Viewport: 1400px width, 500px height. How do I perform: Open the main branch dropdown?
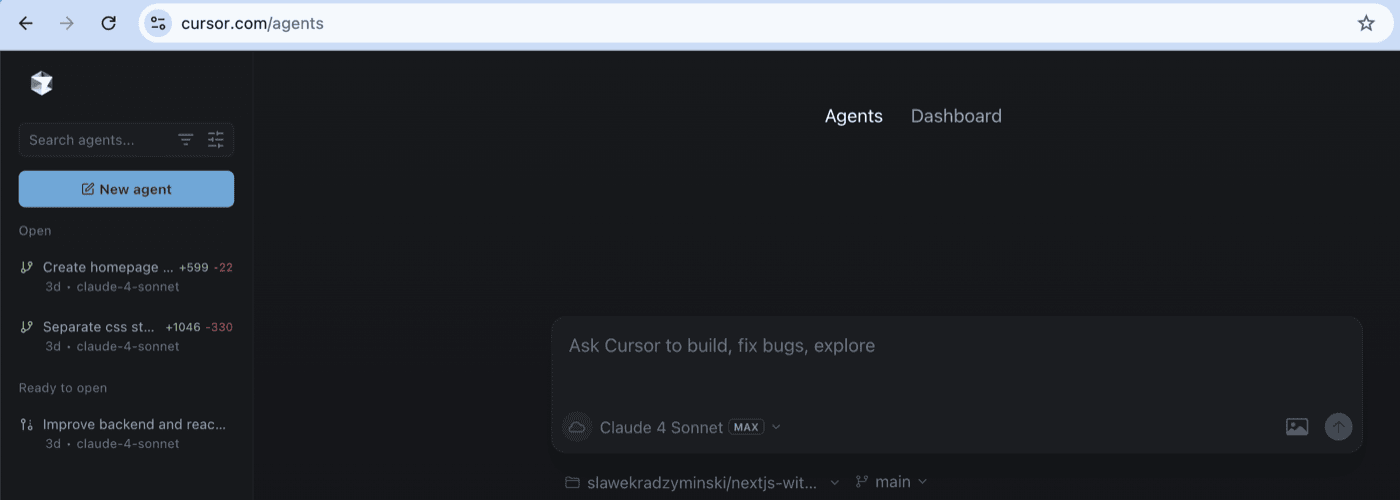[892, 482]
